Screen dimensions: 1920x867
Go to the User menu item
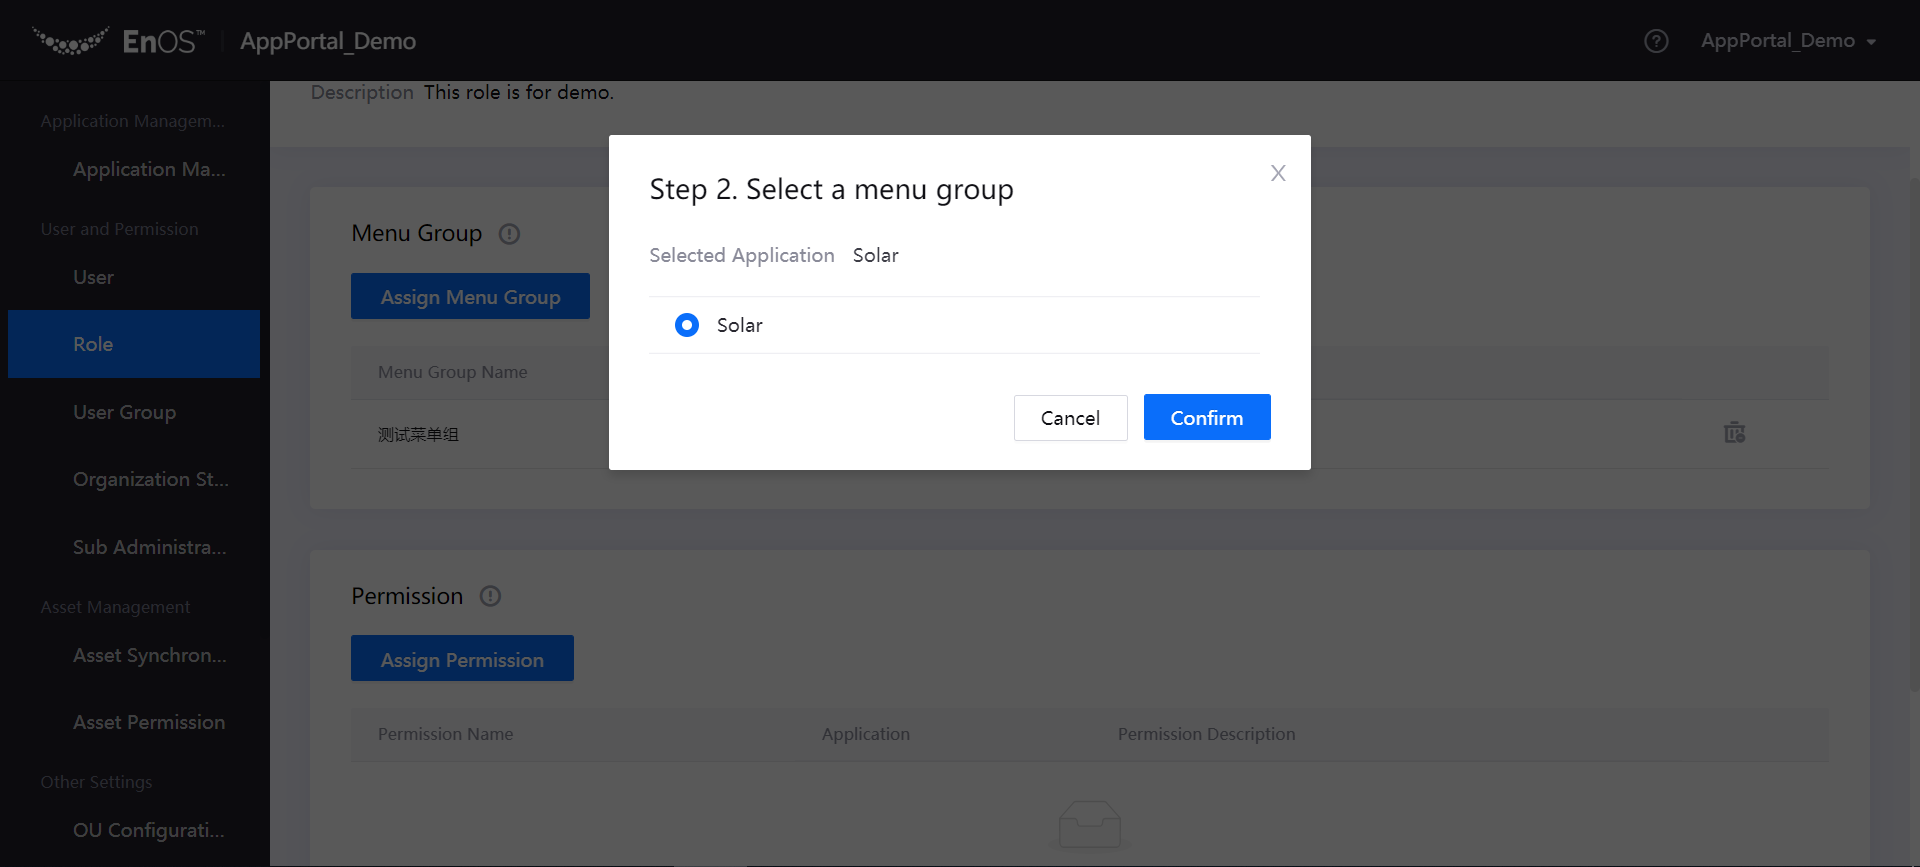[x=93, y=277]
